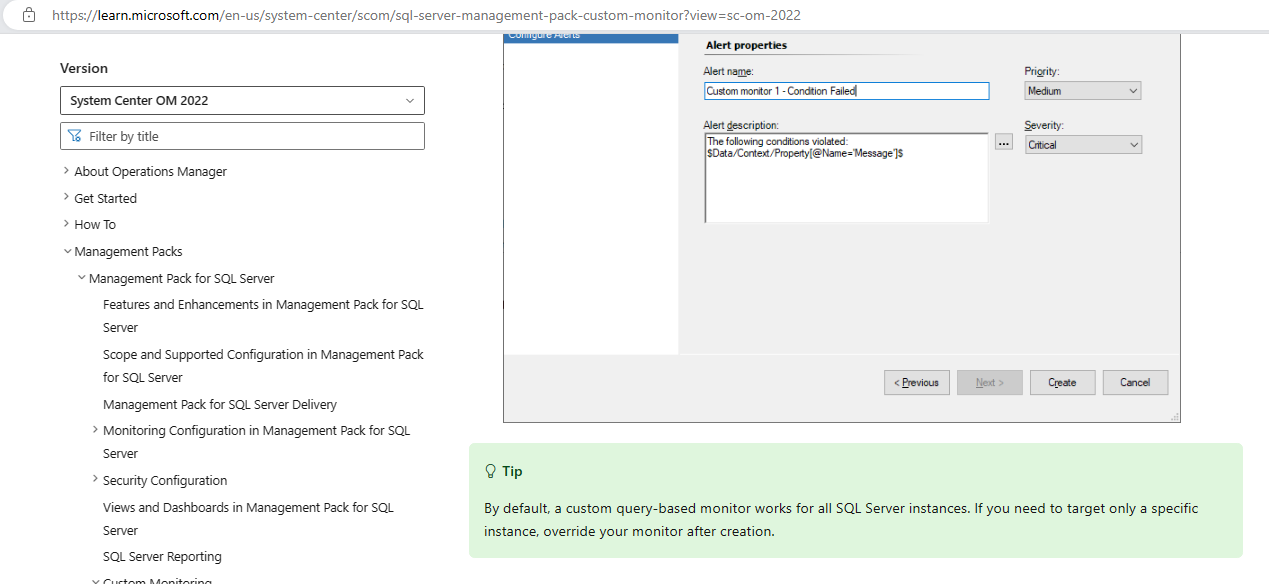Click the Previous button in the wizard
1269x584 pixels.
[x=916, y=382]
